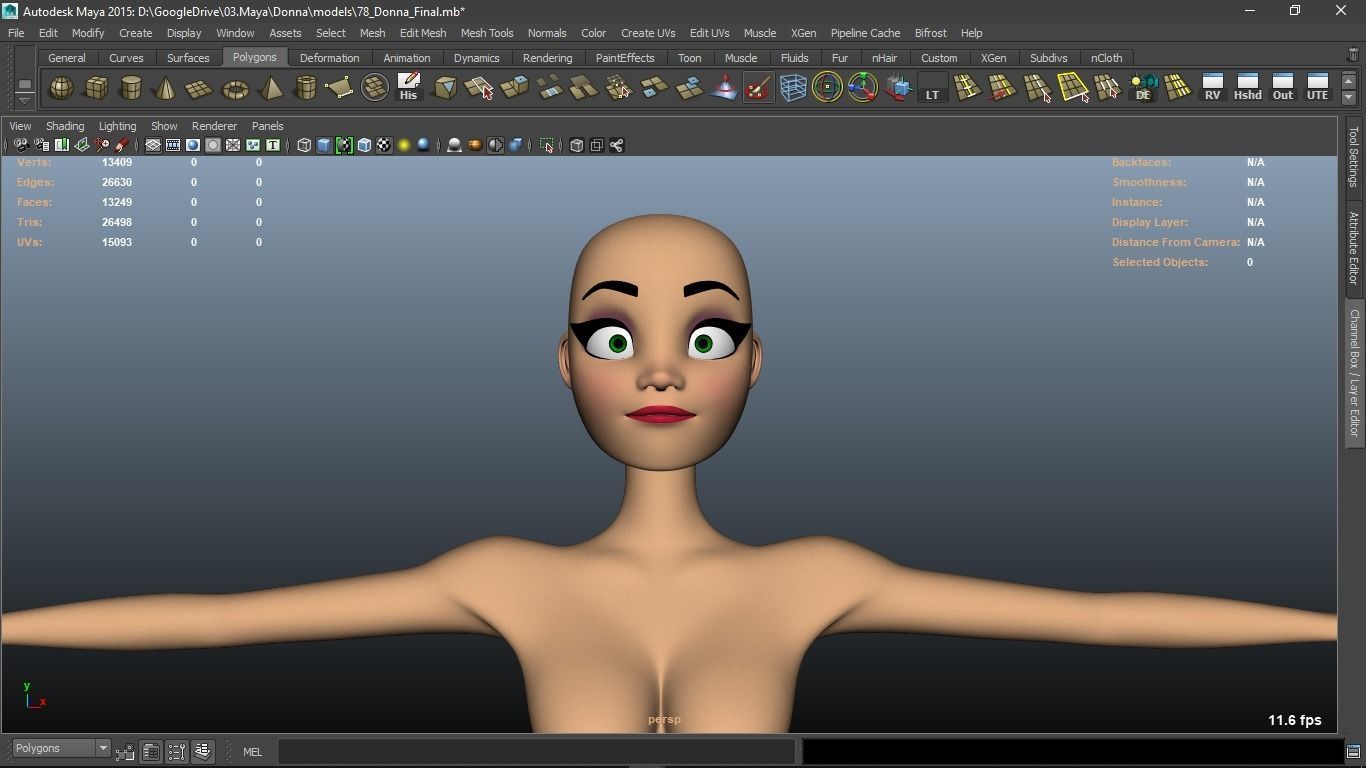Create a polygon pipe from the shelf
1366x768 pixels.
pos(305,88)
